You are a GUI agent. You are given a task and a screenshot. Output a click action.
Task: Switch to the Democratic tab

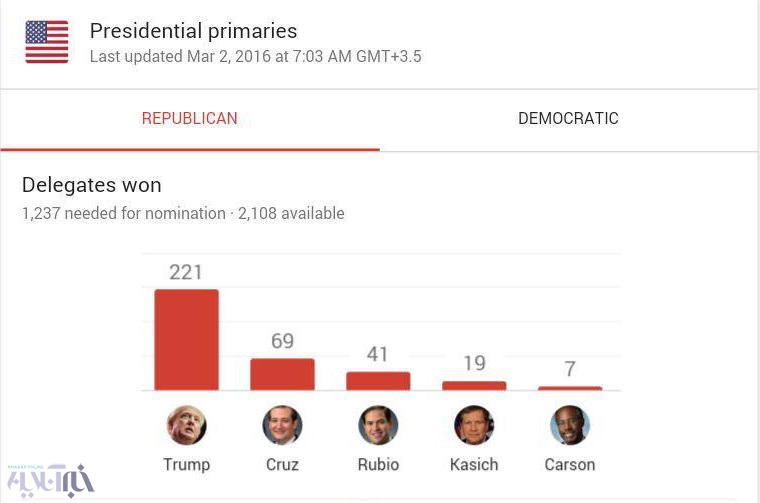(568, 119)
